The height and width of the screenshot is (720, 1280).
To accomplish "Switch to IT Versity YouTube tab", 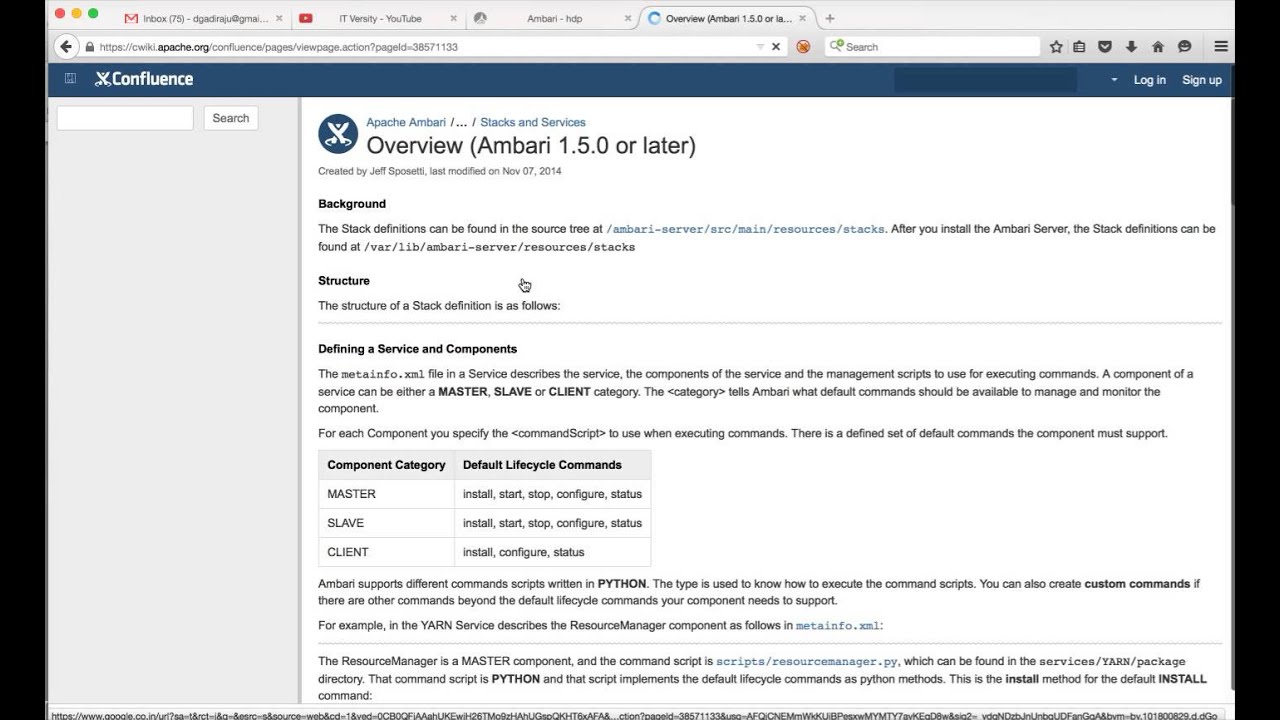I will coord(379,18).
